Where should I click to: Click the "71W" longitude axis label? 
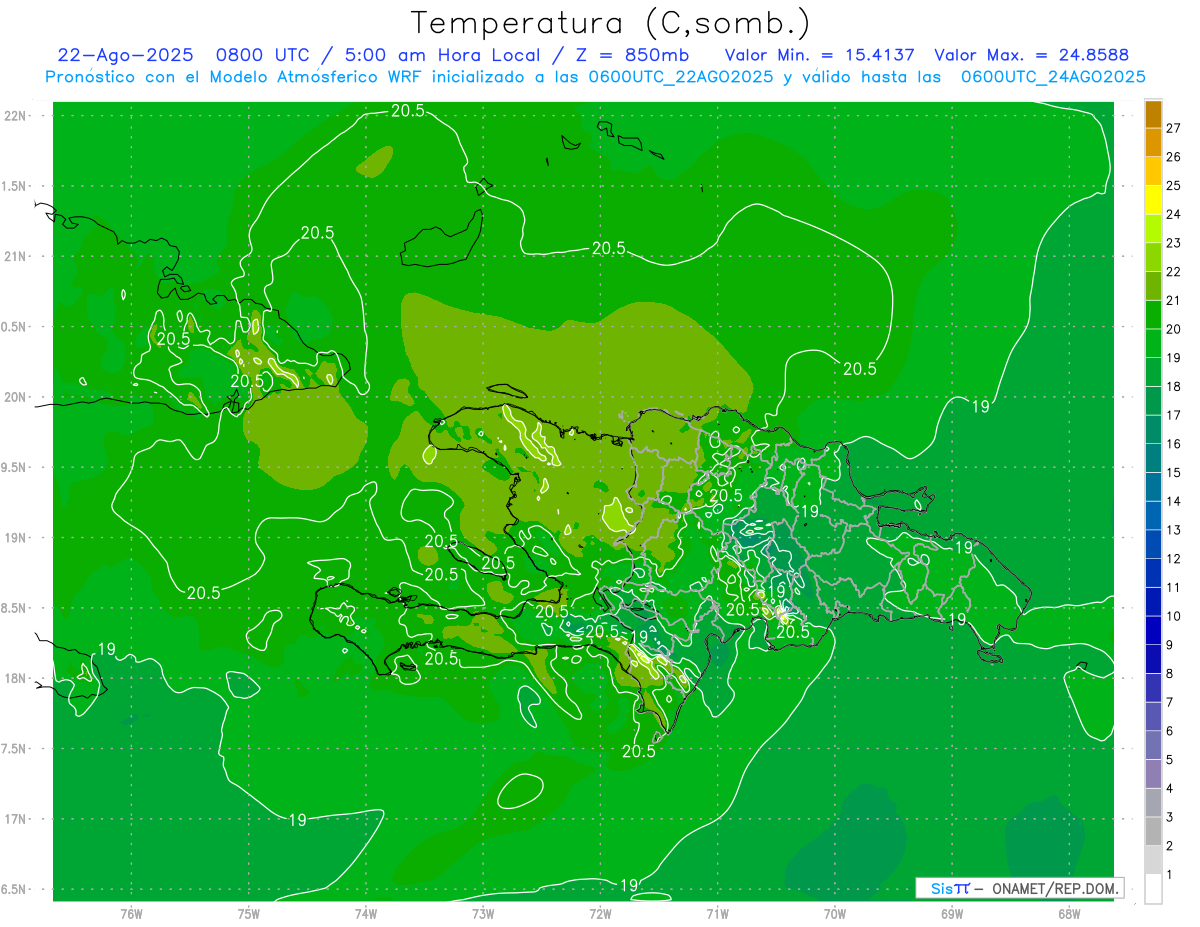click(x=717, y=913)
